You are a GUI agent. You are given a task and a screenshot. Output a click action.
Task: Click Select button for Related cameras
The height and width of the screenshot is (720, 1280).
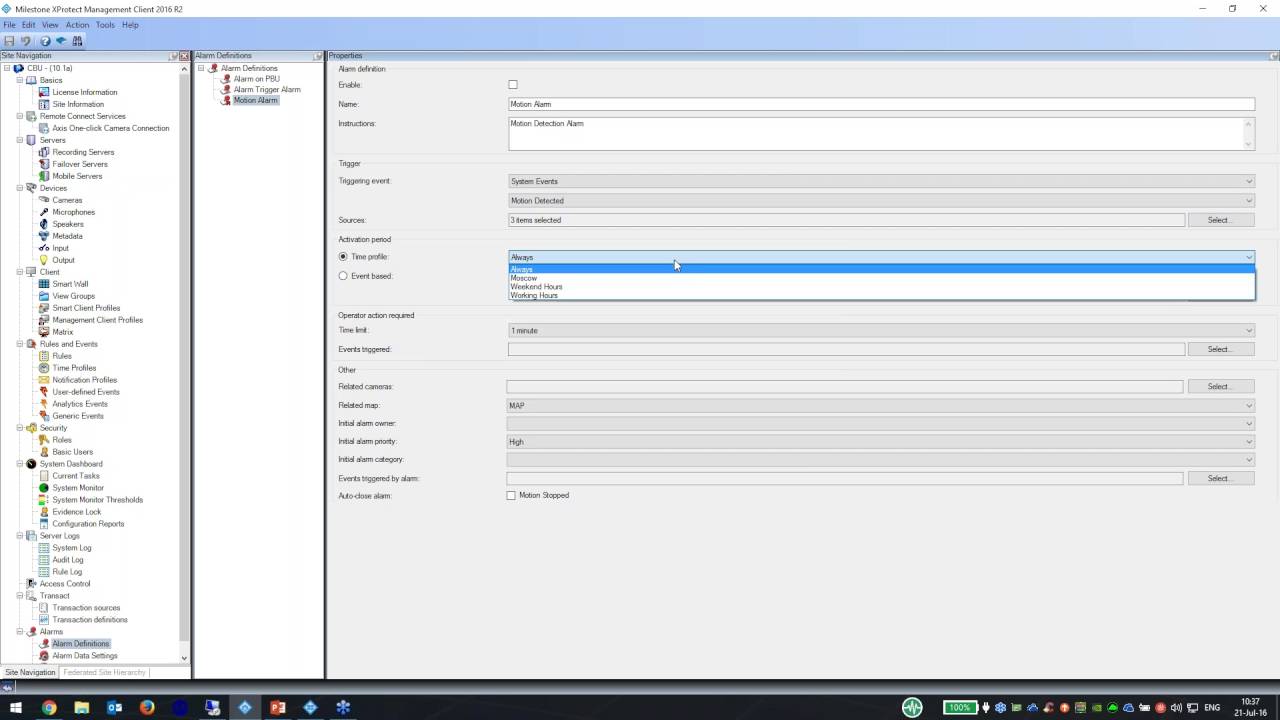[x=1220, y=387]
